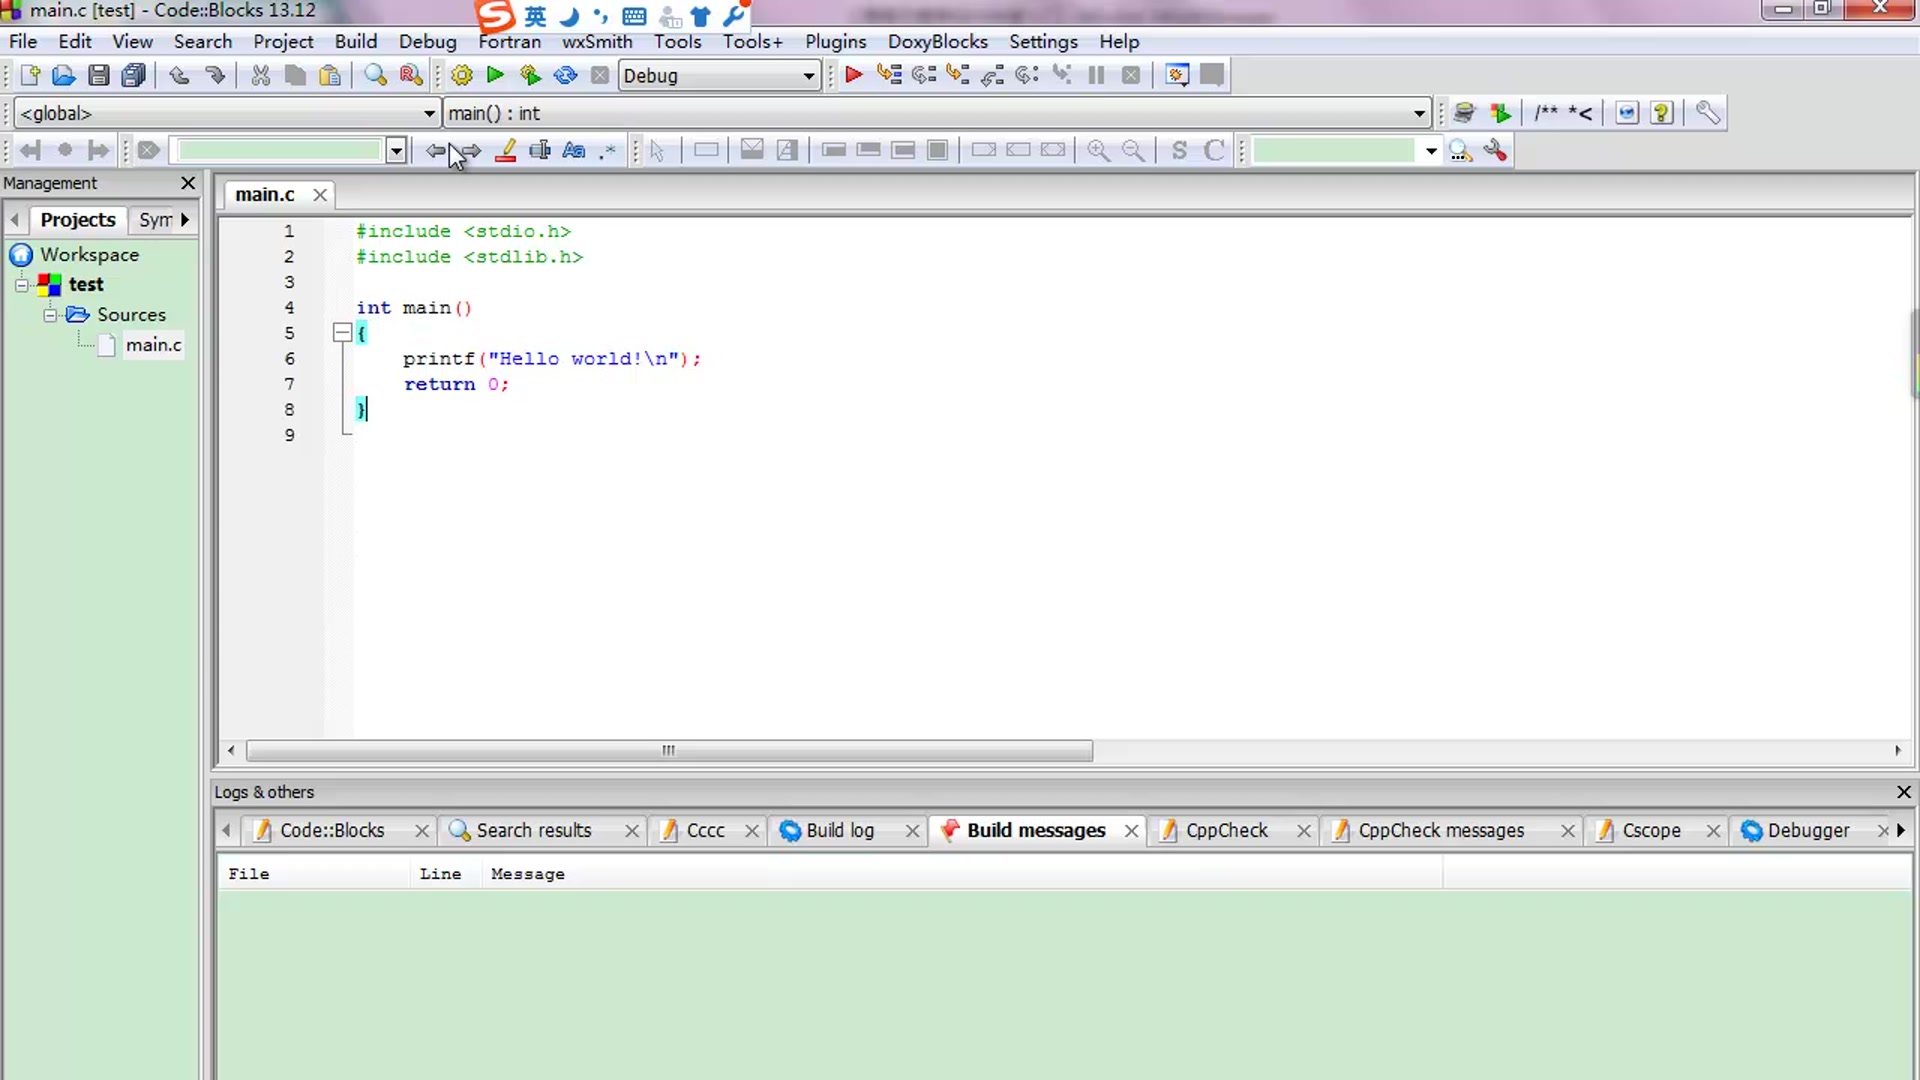
Task: Open the Build menu
Action: click(355, 41)
